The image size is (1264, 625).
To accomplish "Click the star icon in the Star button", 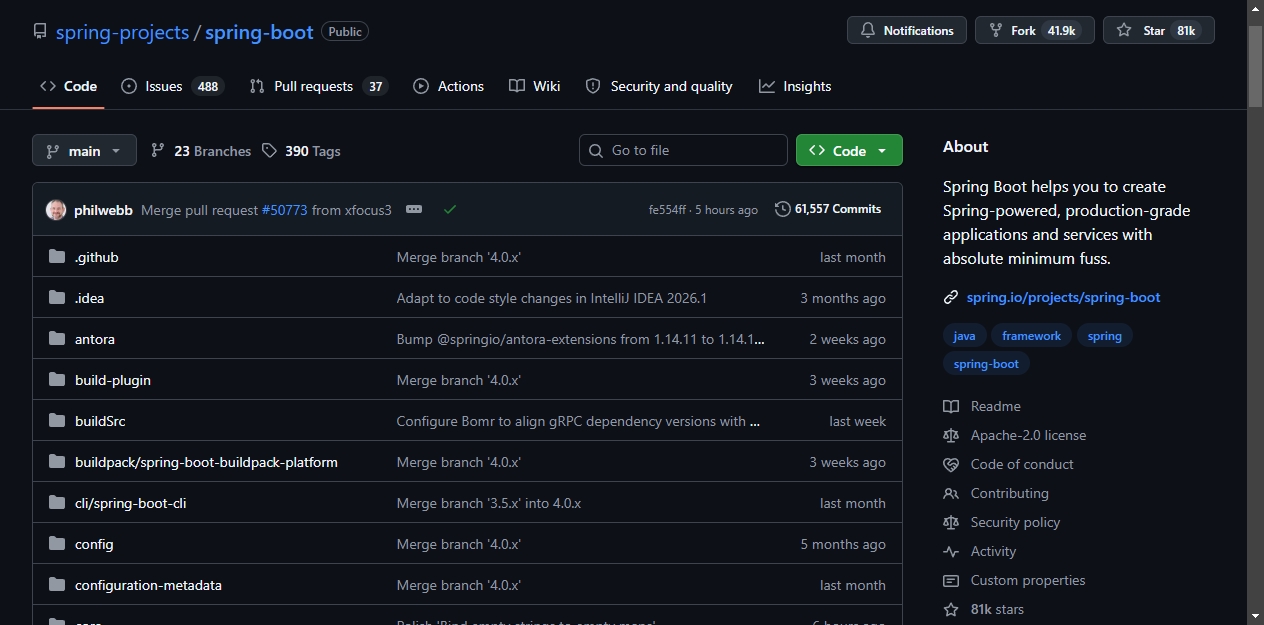I will pos(1124,31).
